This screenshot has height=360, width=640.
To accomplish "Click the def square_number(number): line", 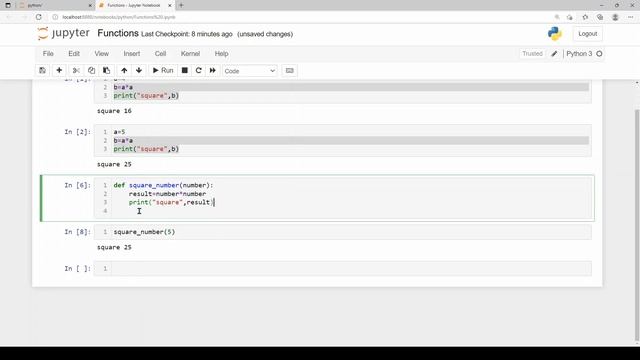I will (163, 185).
